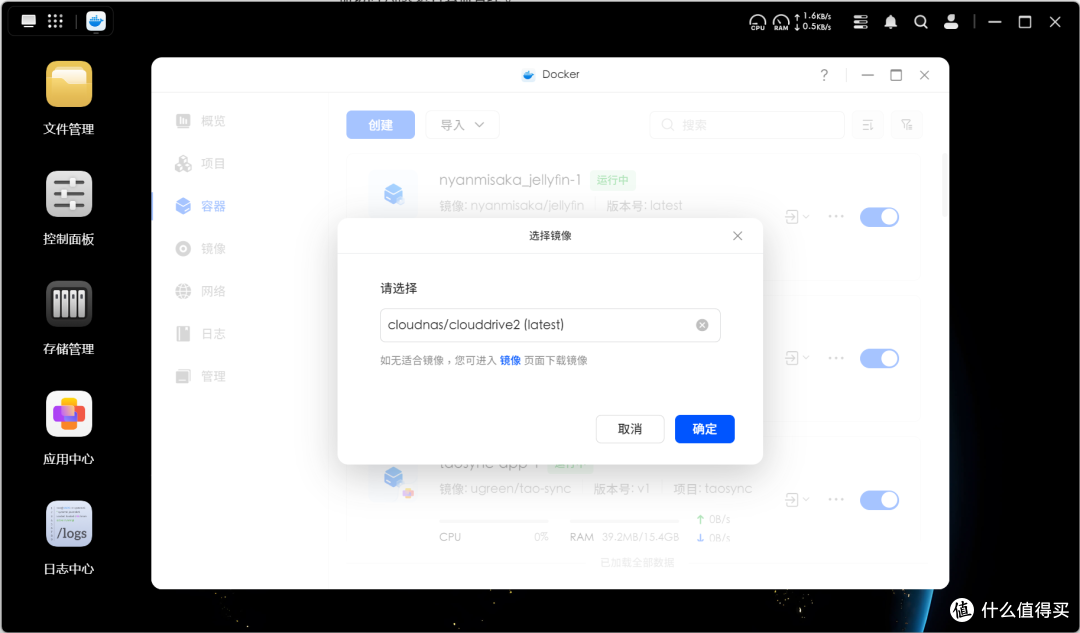Click the 项目: taosync label
This screenshot has height=633, width=1080.
point(712,488)
